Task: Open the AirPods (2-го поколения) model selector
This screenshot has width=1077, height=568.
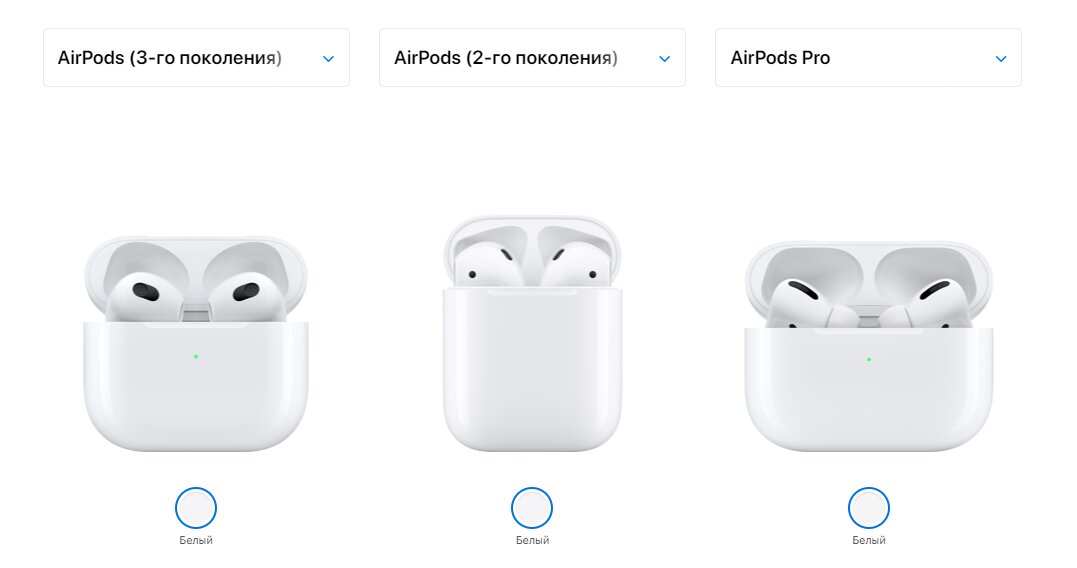Action: tap(532, 58)
